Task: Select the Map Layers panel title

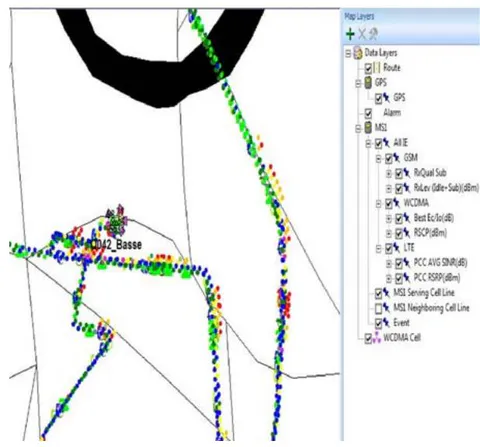Action: 359,16
